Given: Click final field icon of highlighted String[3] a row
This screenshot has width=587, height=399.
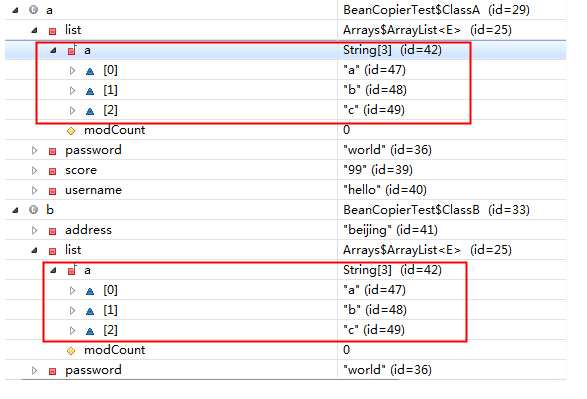Looking at the screenshot, I should [x=72, y=50].
